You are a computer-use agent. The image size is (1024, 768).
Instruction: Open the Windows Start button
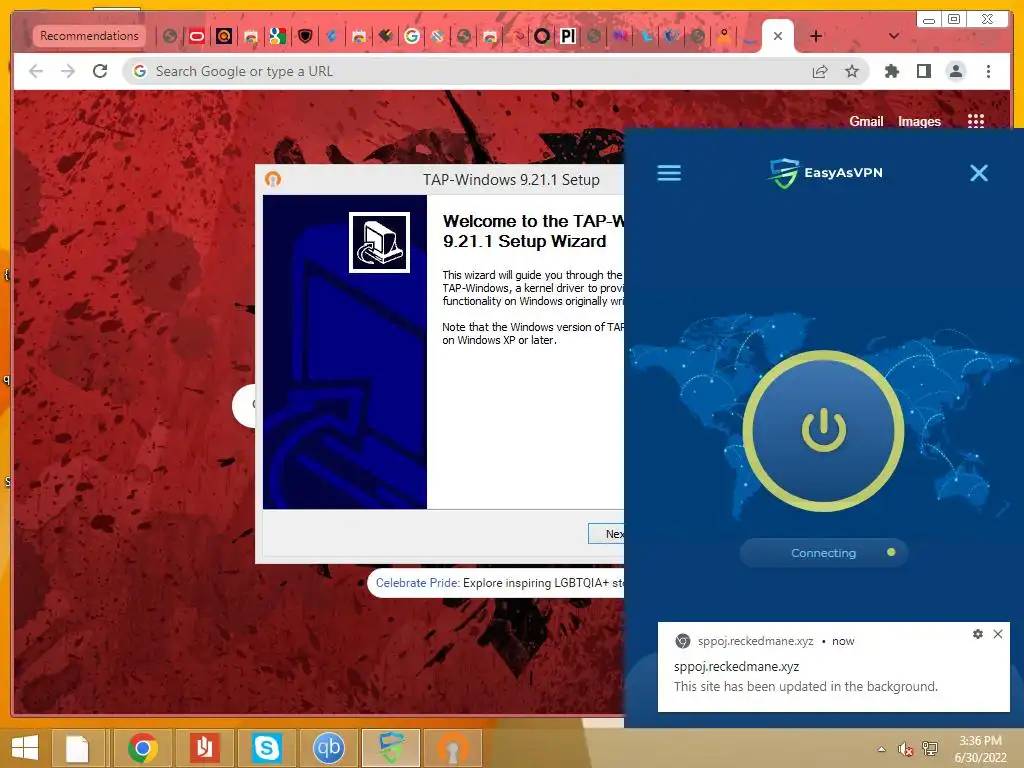point(25,748)
